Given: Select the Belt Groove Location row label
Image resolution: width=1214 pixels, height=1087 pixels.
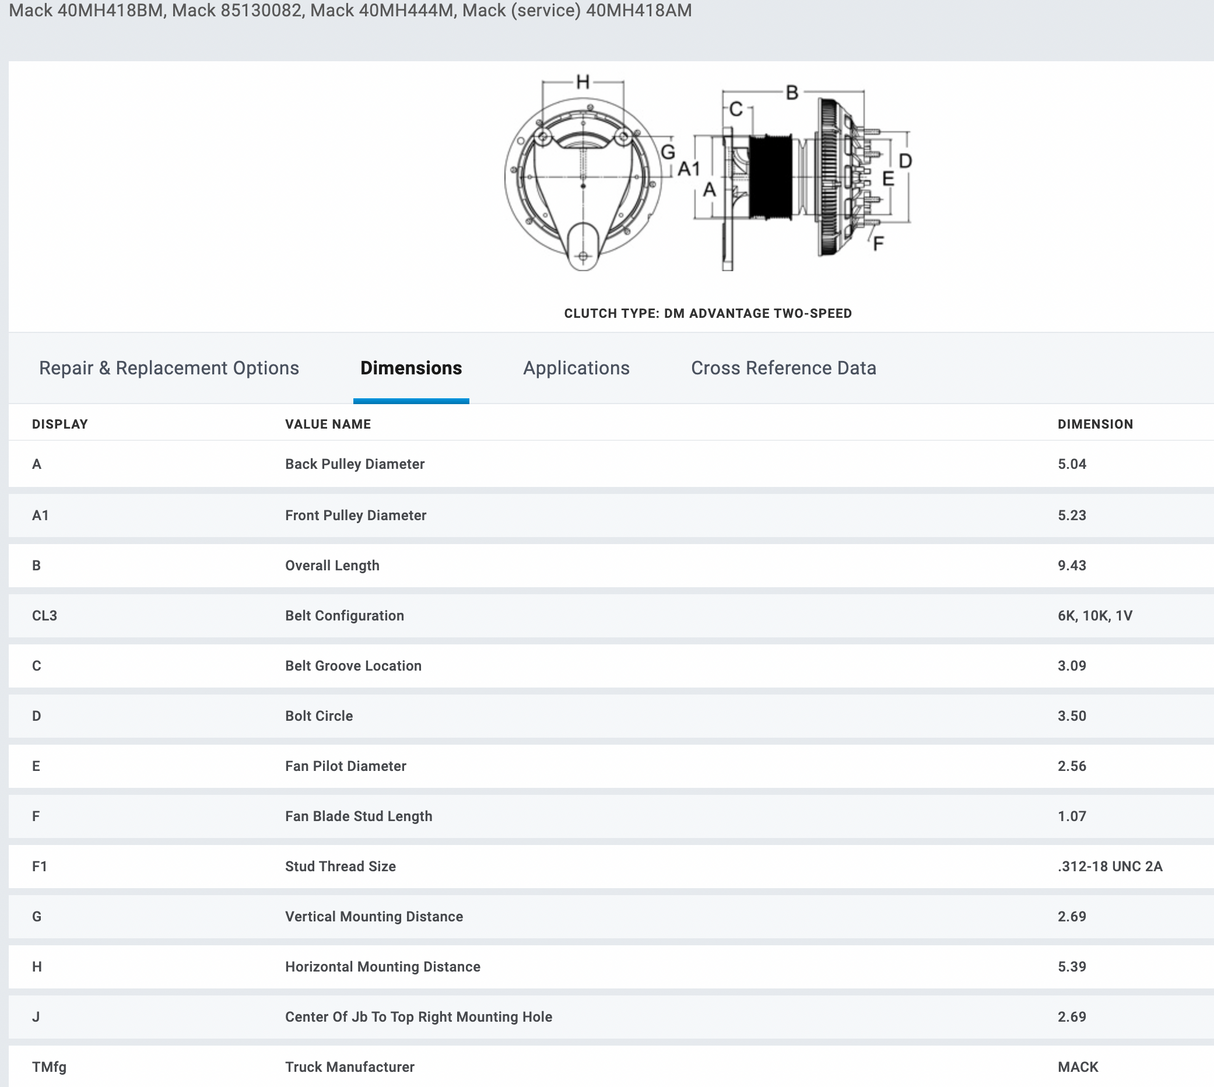Looking at the screenshot, I should [x=353, y=666].
